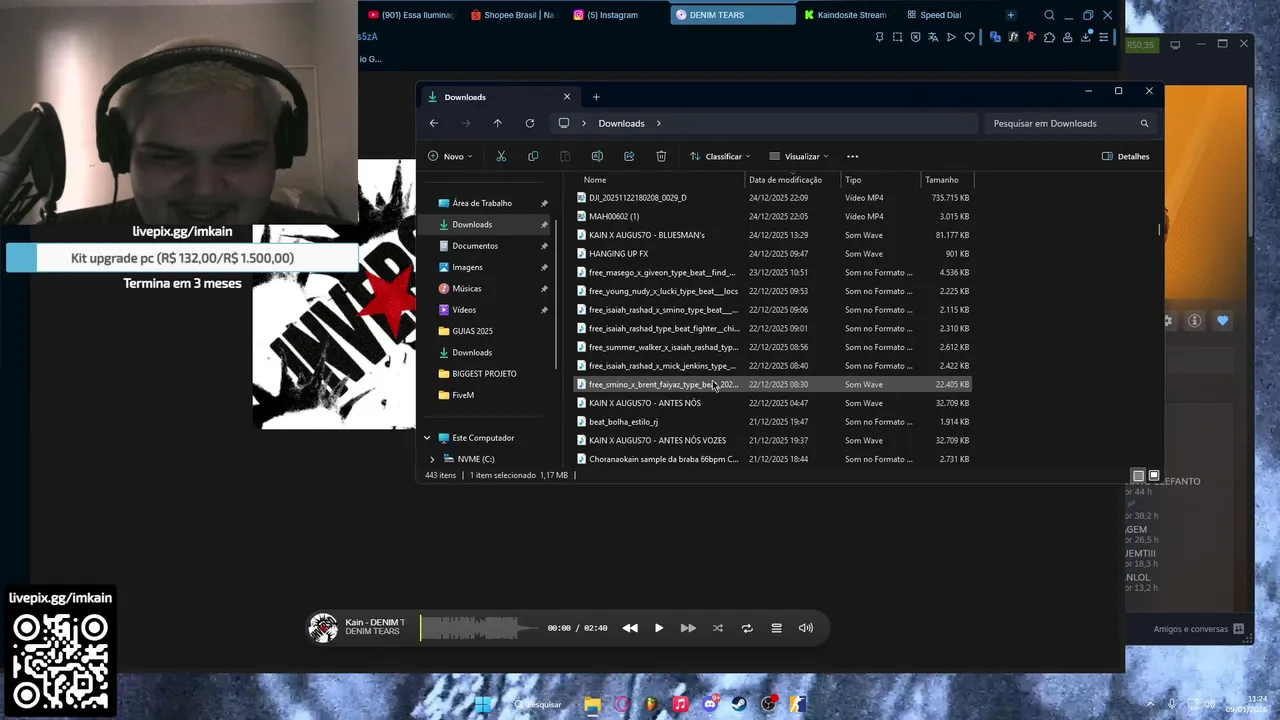Open the Classificar sort dropdown
This screenshot has height=720, width=1280.
pos(719,156)
